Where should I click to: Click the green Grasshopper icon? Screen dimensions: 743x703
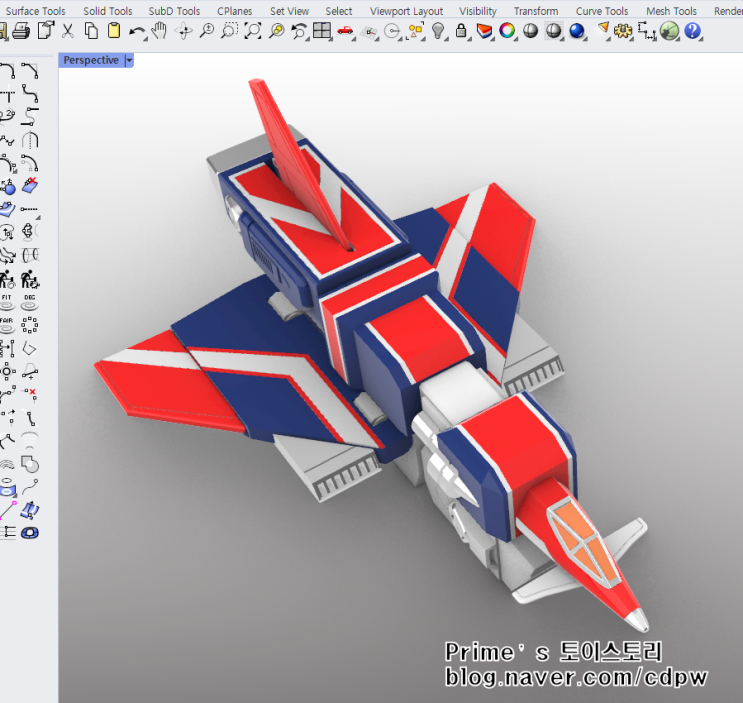pyautogui.click(x=669, y=32)
